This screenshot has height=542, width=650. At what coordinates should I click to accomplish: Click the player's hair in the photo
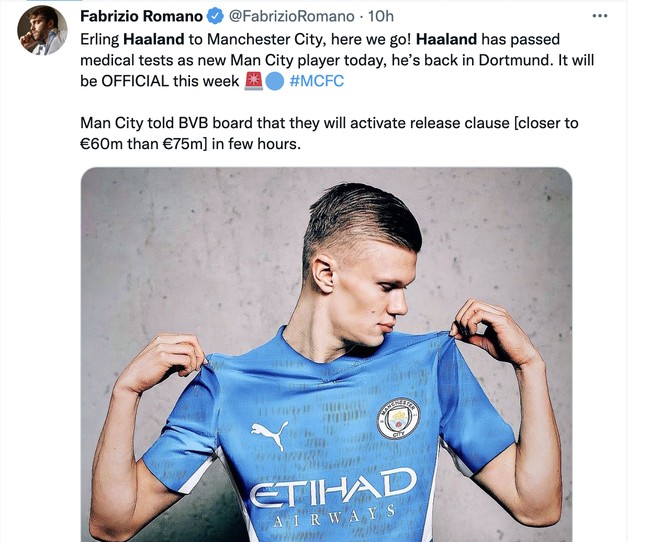362,215
